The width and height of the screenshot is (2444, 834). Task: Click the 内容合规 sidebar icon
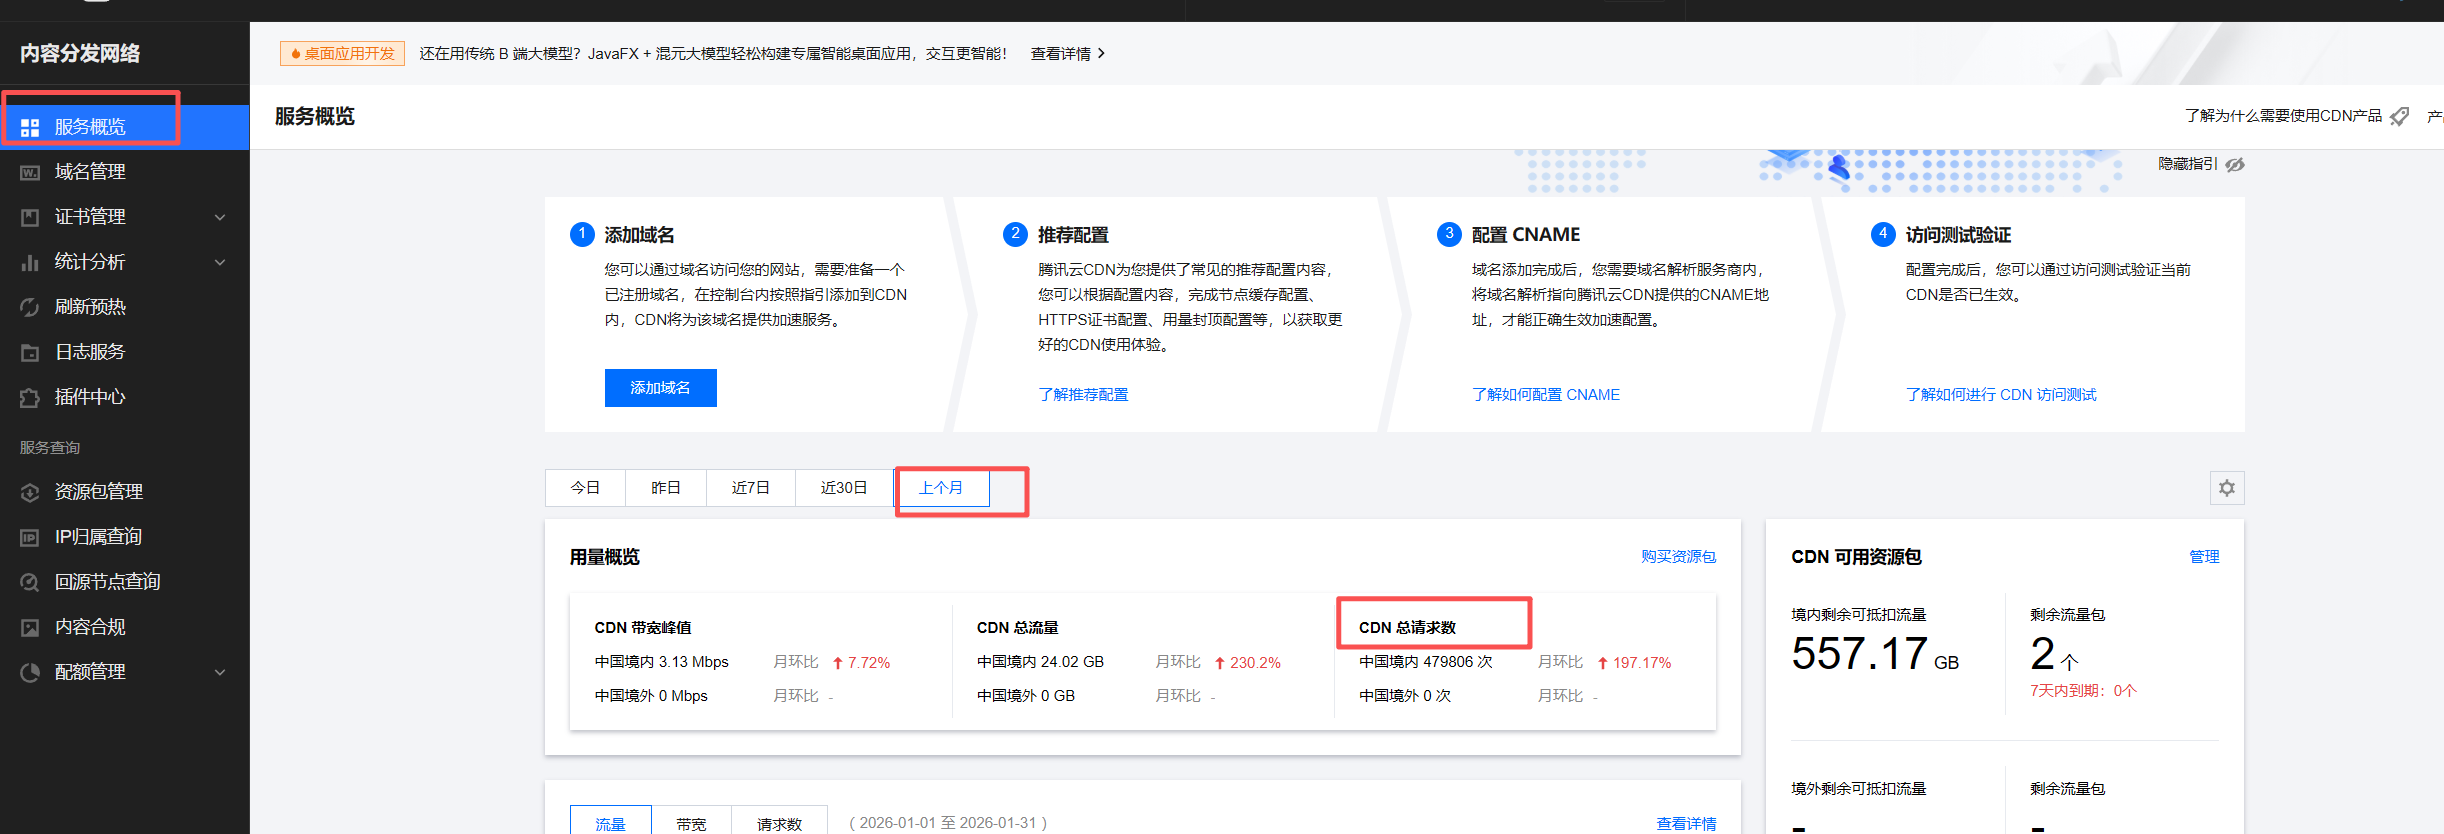tap(30, 627)
